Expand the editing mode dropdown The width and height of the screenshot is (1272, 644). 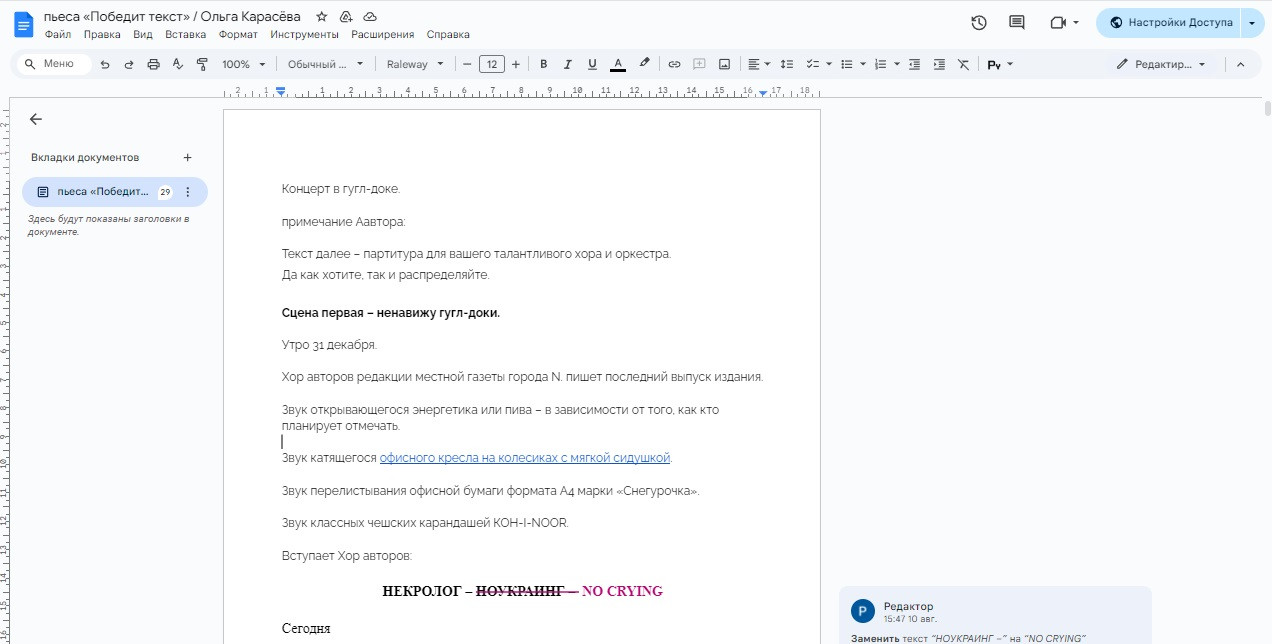[x=1161, y=64]
